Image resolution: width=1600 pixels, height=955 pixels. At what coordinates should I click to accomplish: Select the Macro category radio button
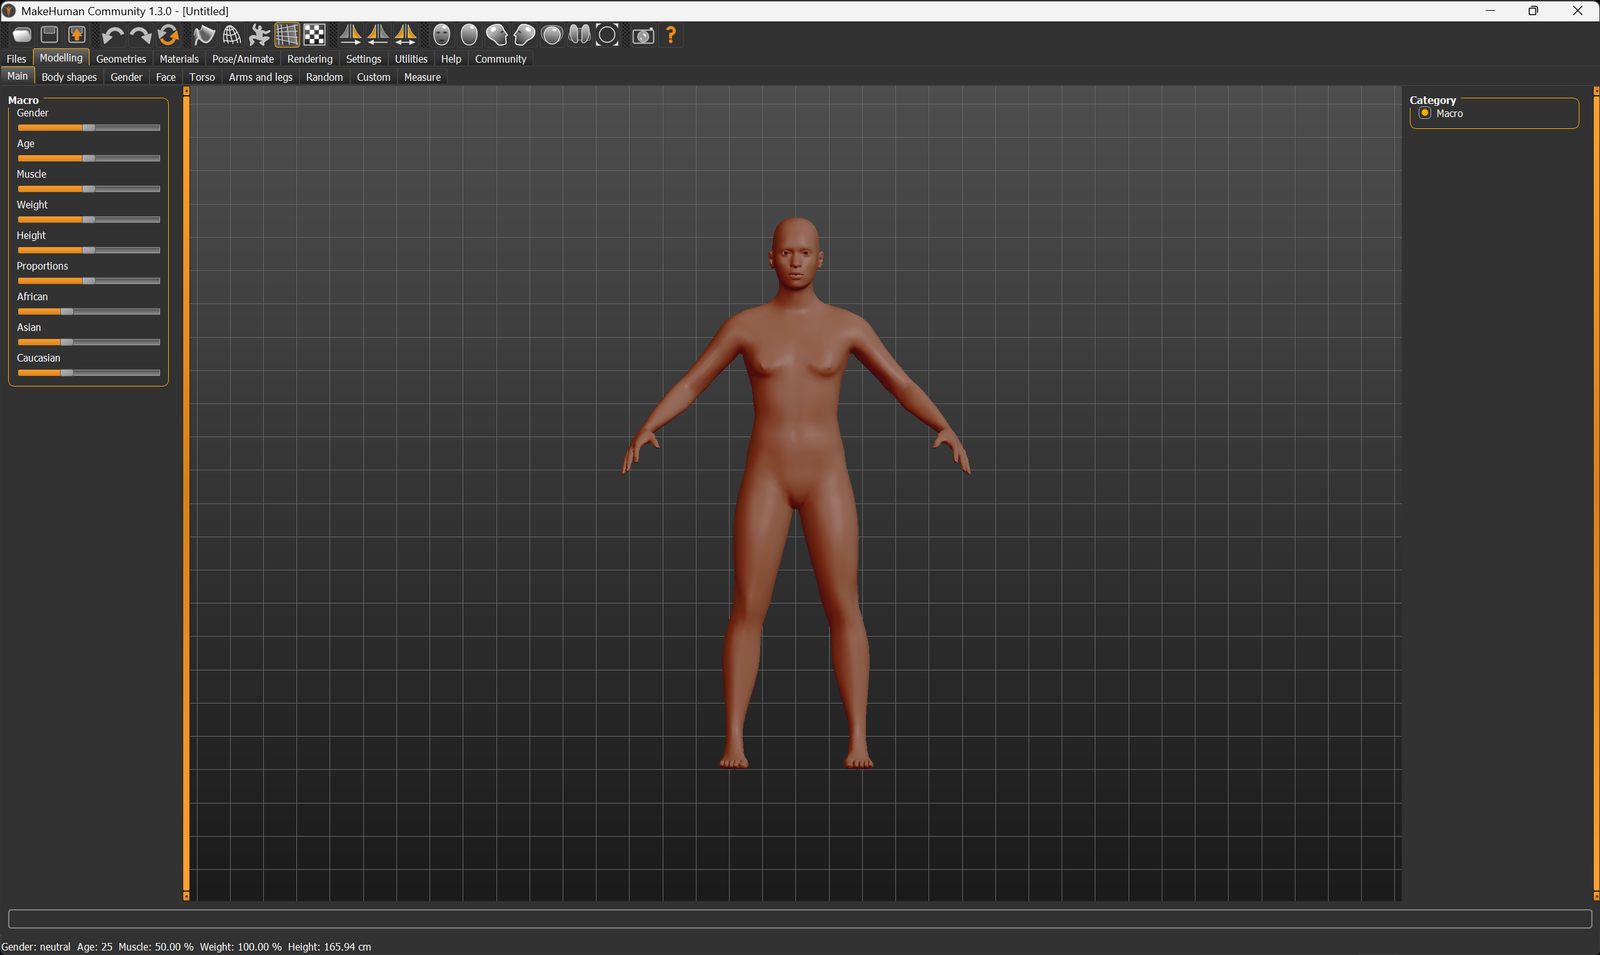tap(1425, 114)
